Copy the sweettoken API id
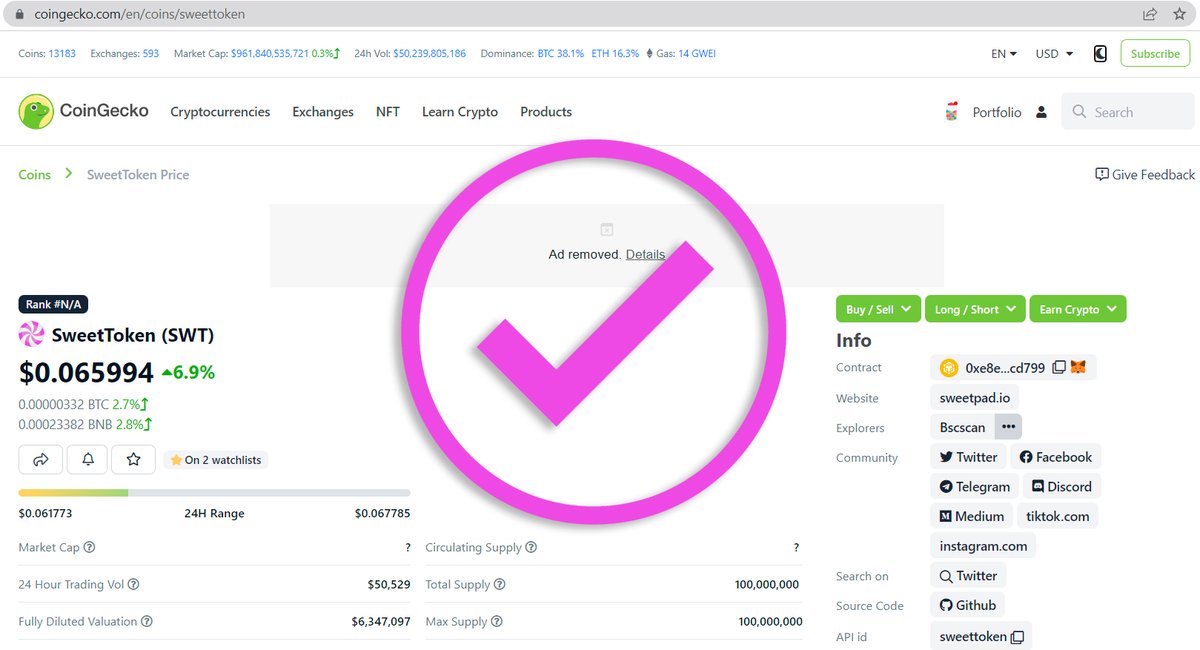The image size is (1200, 650). (x=1017, y=637)
